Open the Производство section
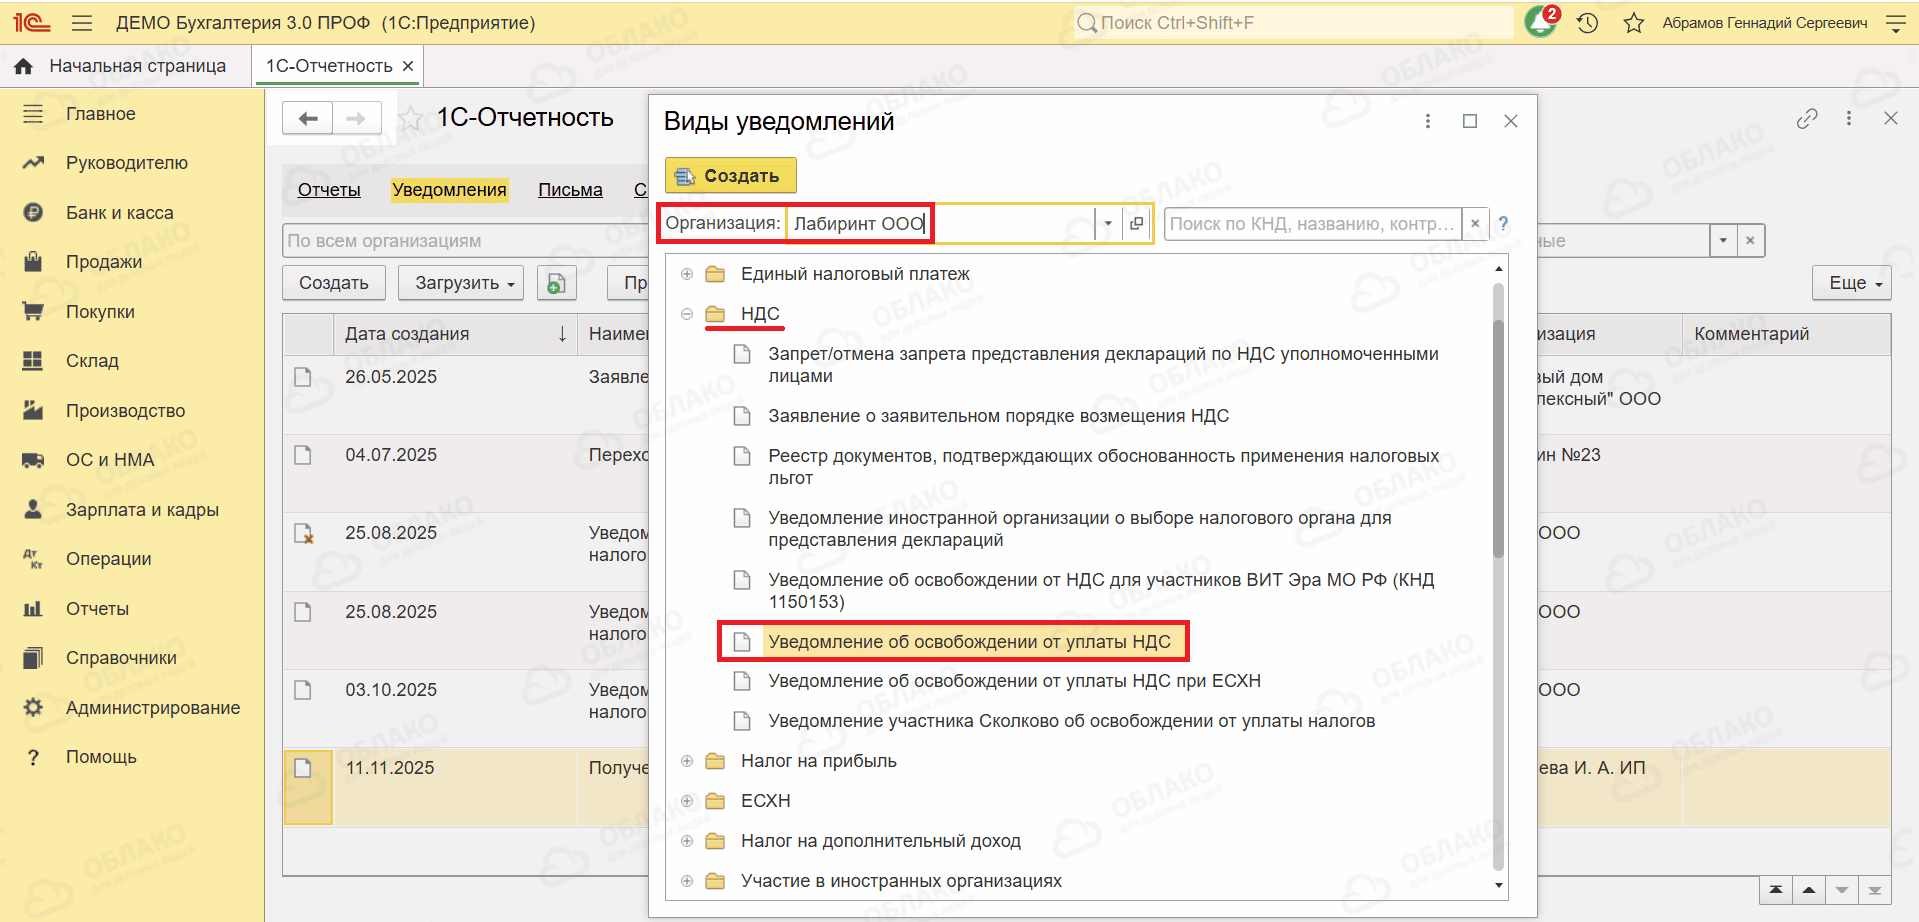The width and height of the screenshot is (1919, 922). pyautogui.click(x=126, y=411)
